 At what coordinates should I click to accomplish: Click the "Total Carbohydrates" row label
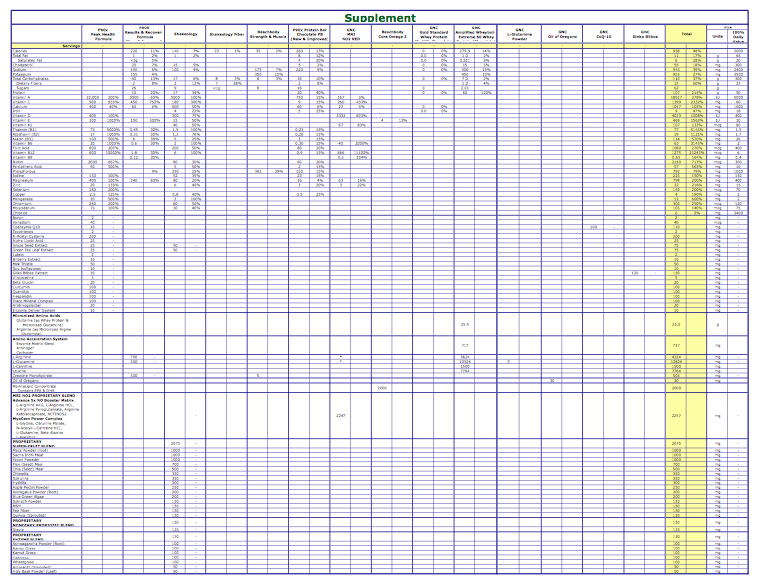[x=30, y=78]
